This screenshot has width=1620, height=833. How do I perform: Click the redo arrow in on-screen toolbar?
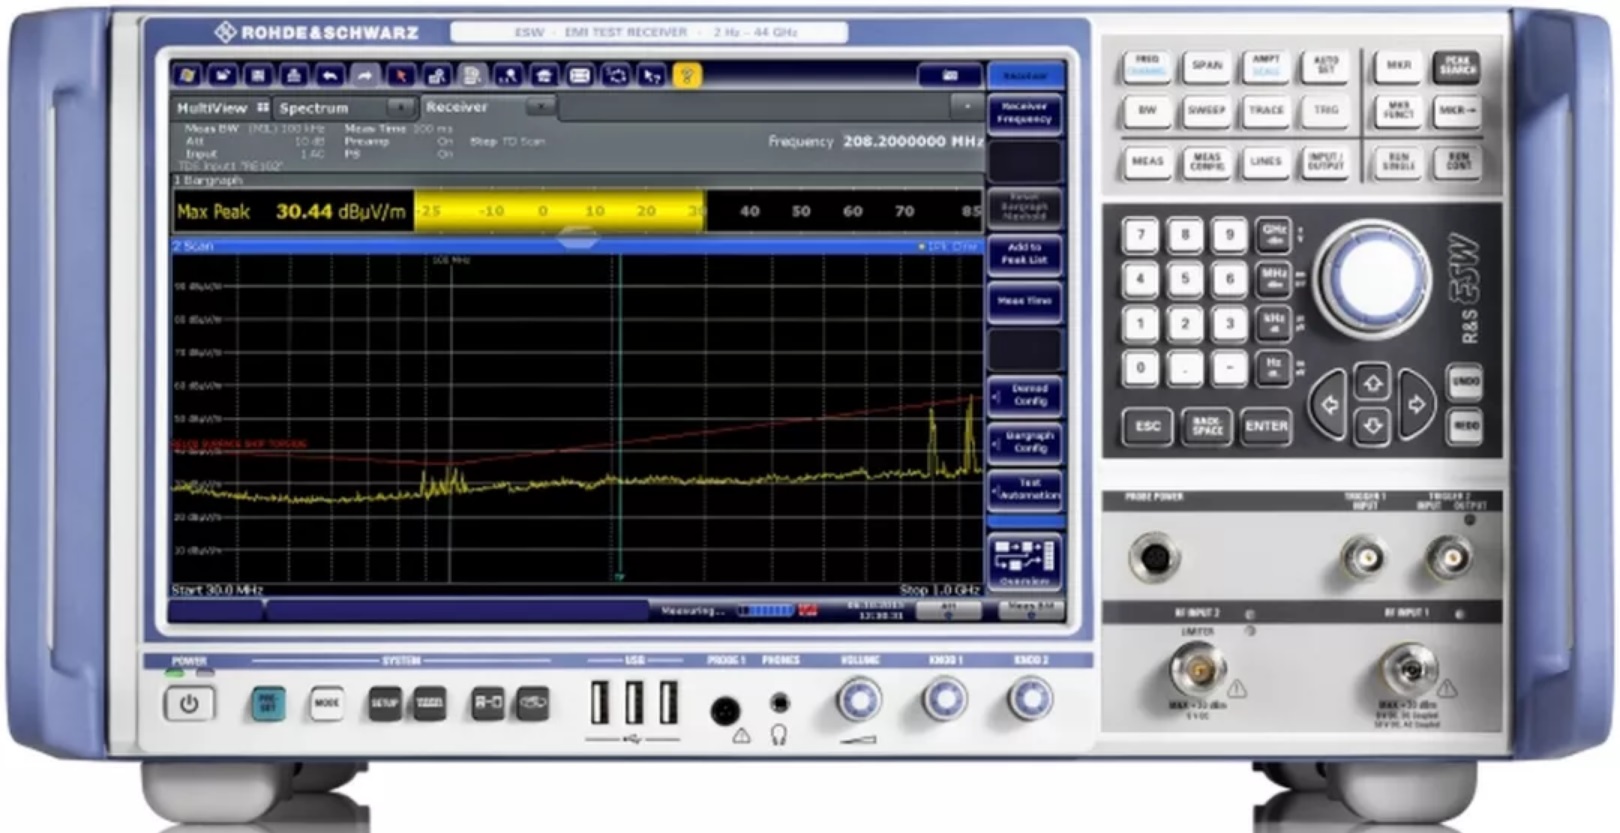tap(365, 75)
